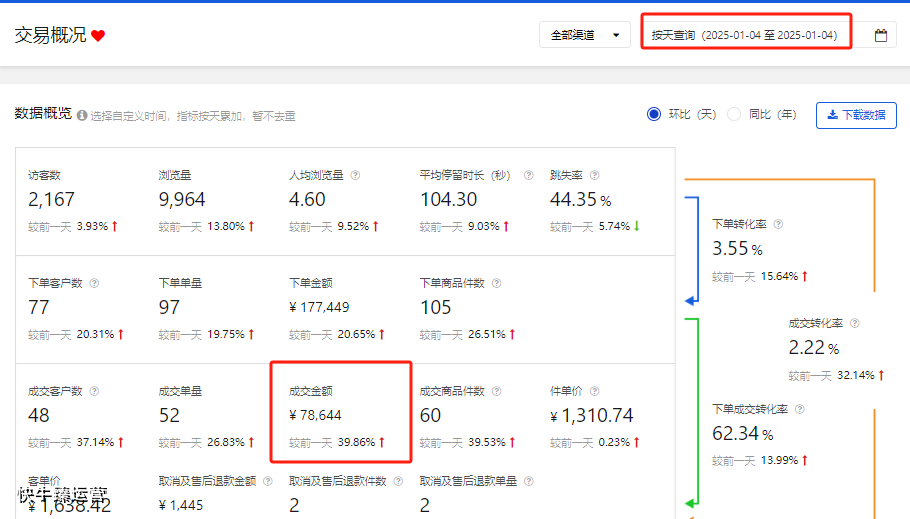Select the 同比 (年) radio button

pos(734,114)
